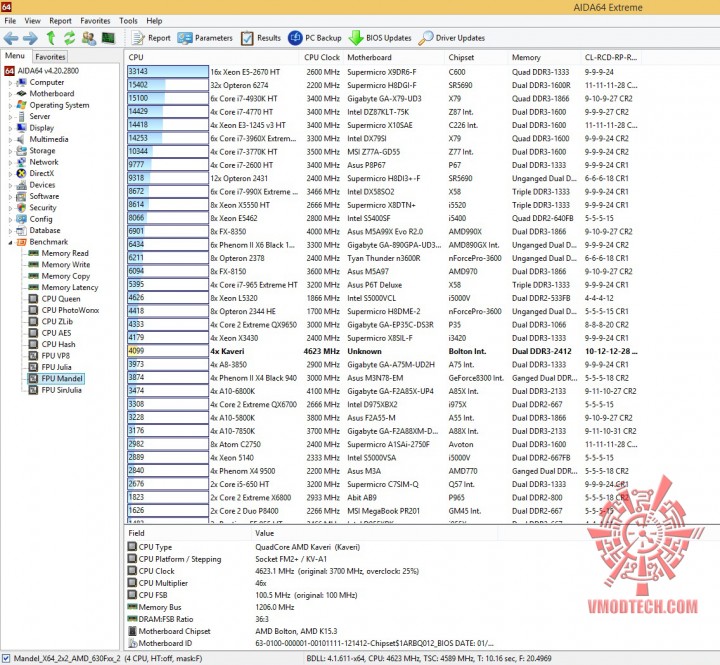Open the Favorites menu
Screen dimensions: 720x665
click(95, 21)
